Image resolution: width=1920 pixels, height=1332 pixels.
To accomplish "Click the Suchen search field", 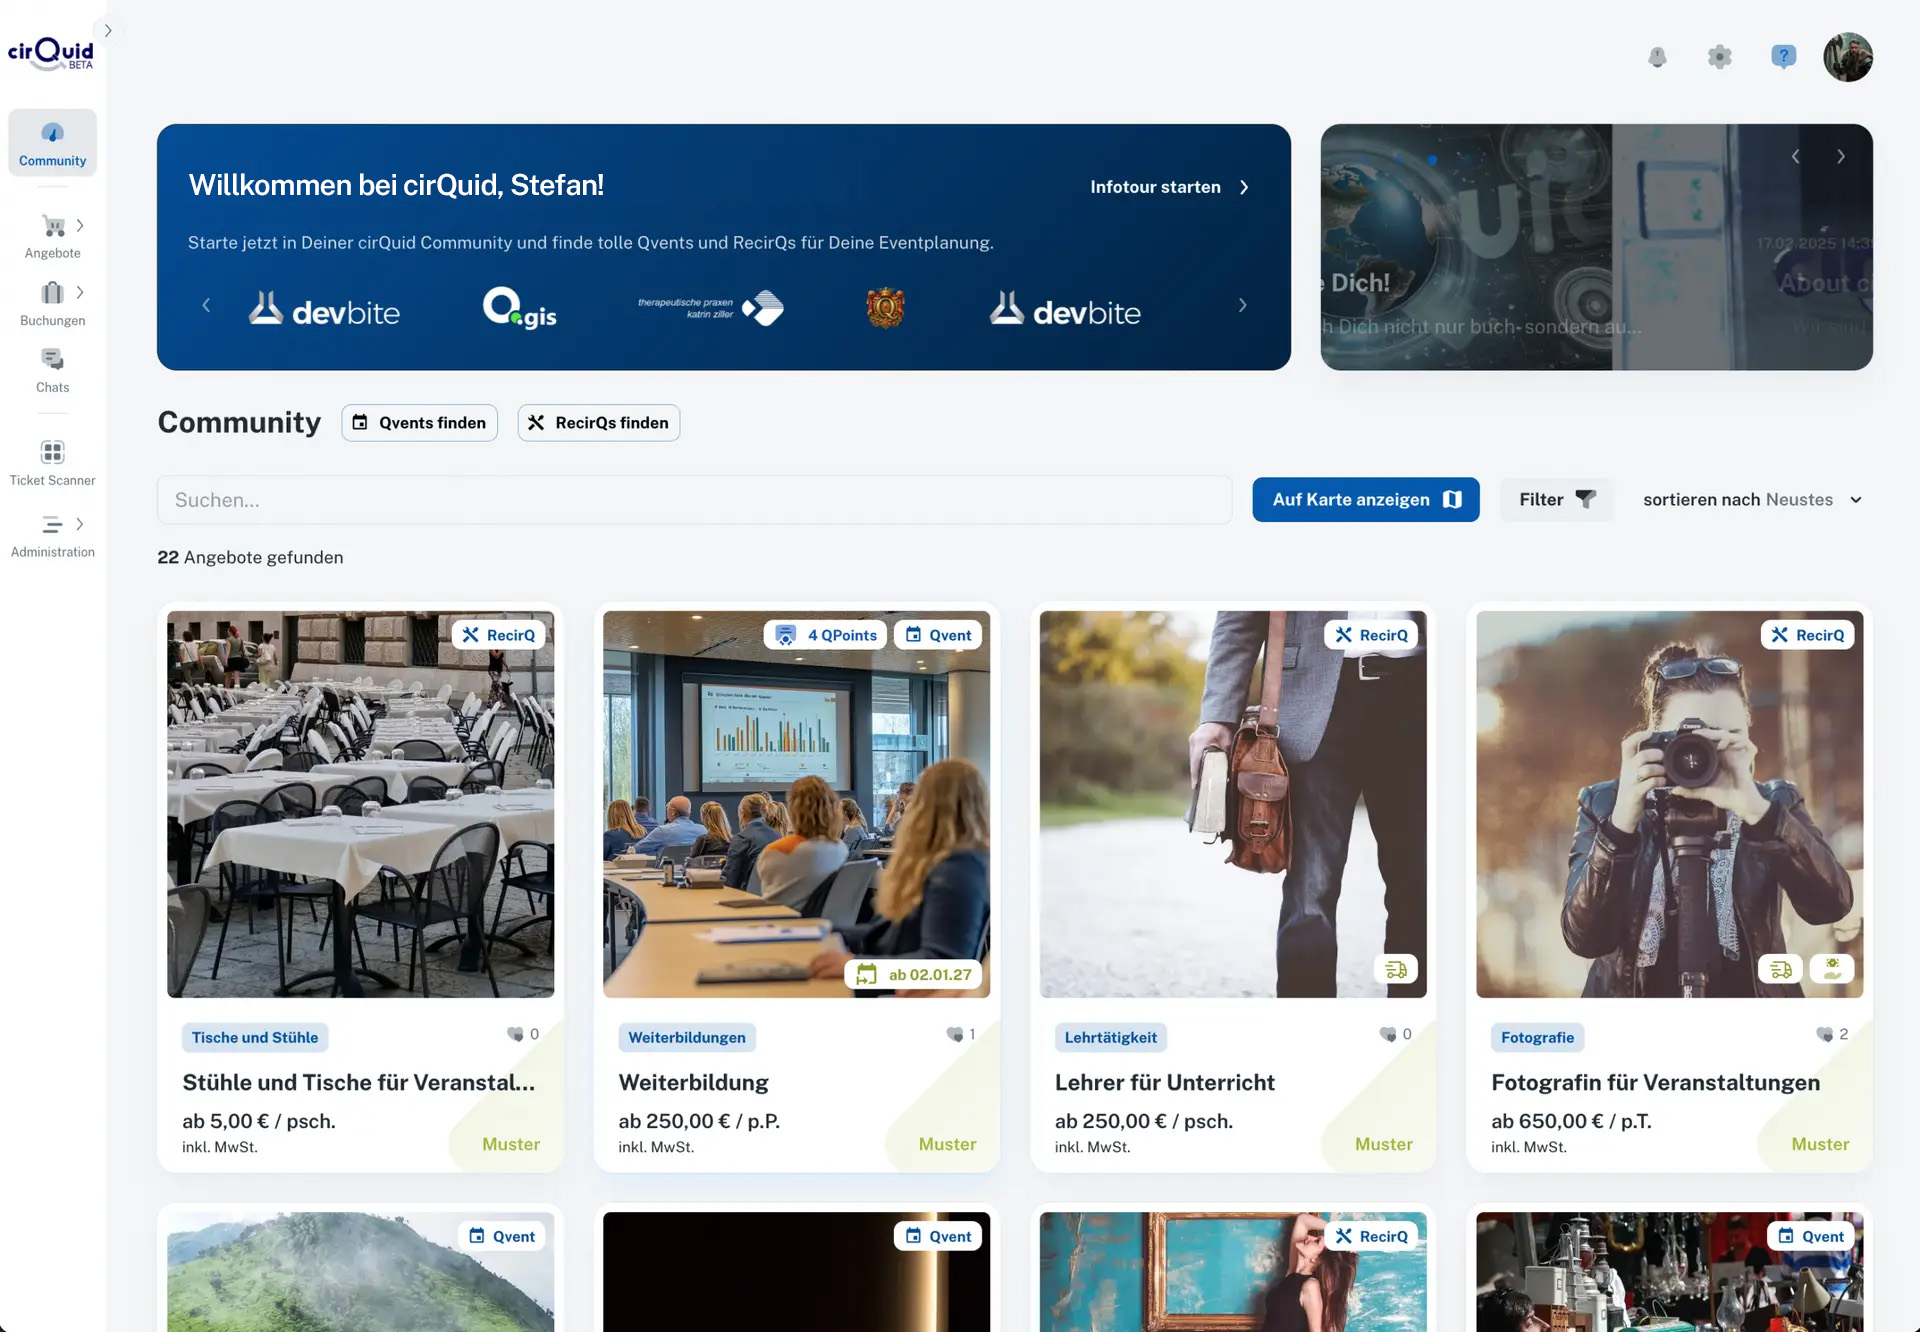I will pos(694,500).
